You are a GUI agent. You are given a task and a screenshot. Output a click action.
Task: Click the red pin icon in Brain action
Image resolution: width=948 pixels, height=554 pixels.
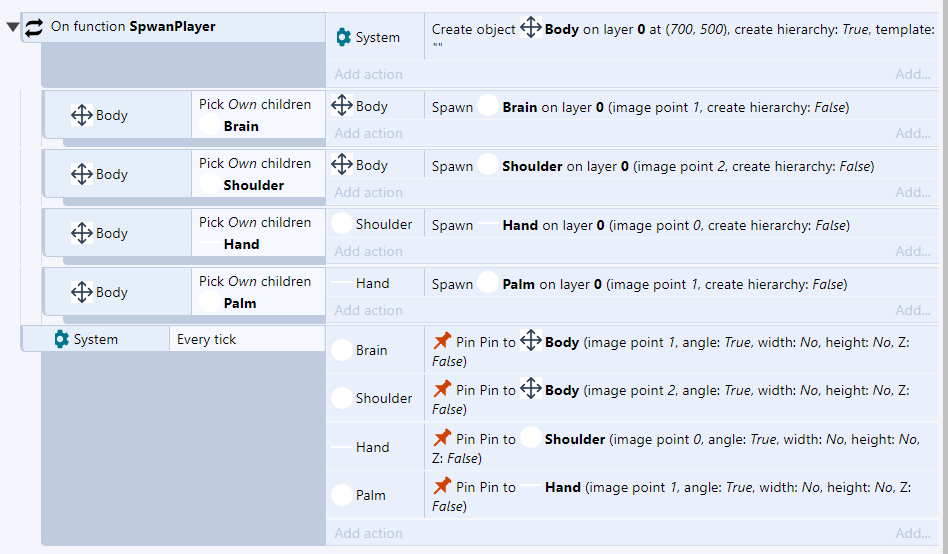[442, 341]
